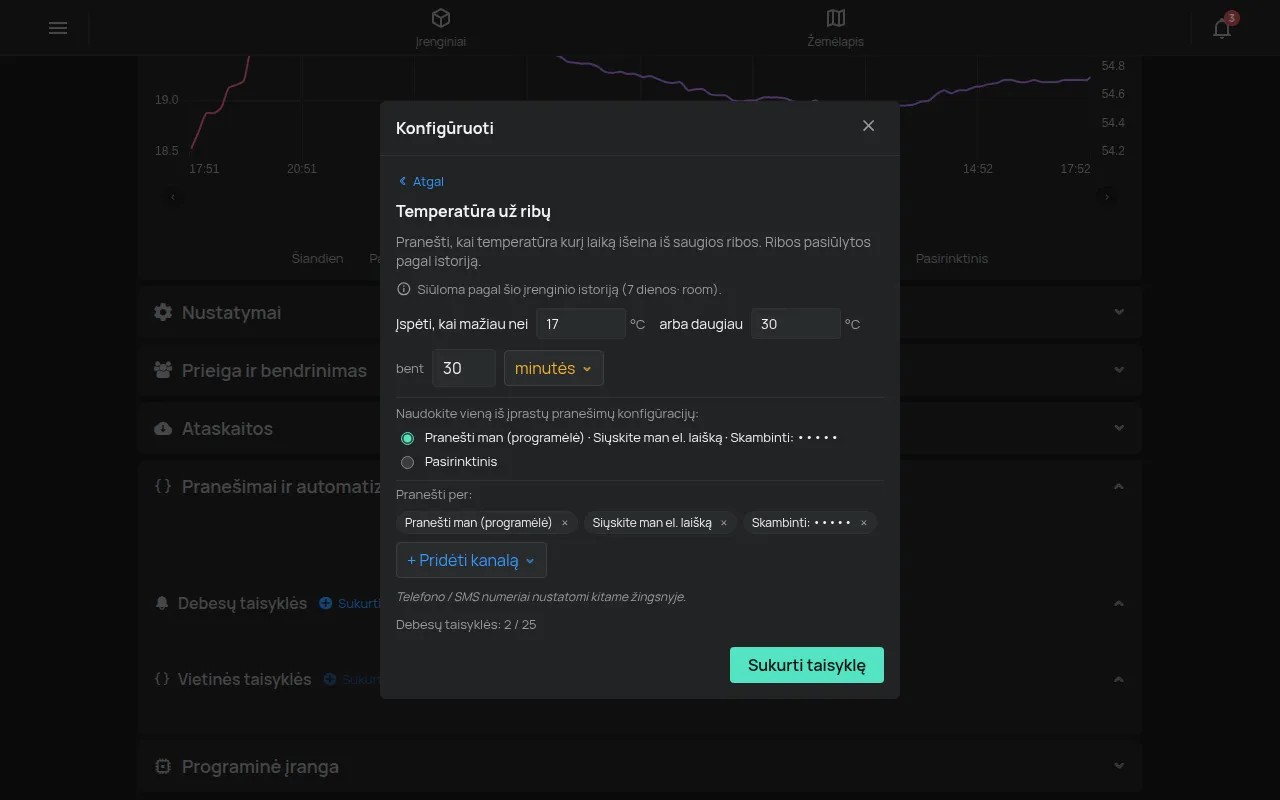Select the 'Pasirinktinis' radio option
This screenshot has width=1280, height=800.
coord(407,462)
